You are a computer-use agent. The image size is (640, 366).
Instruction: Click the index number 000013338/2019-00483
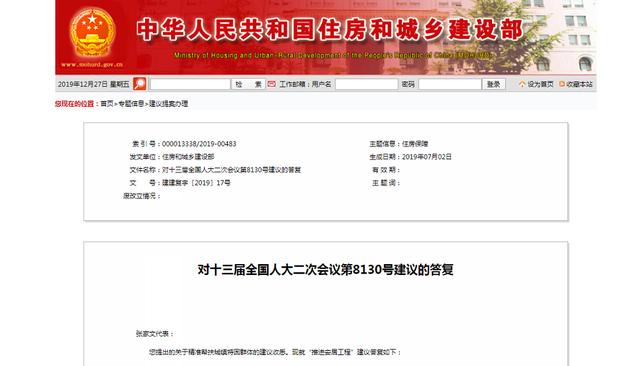tap(199, 144)
